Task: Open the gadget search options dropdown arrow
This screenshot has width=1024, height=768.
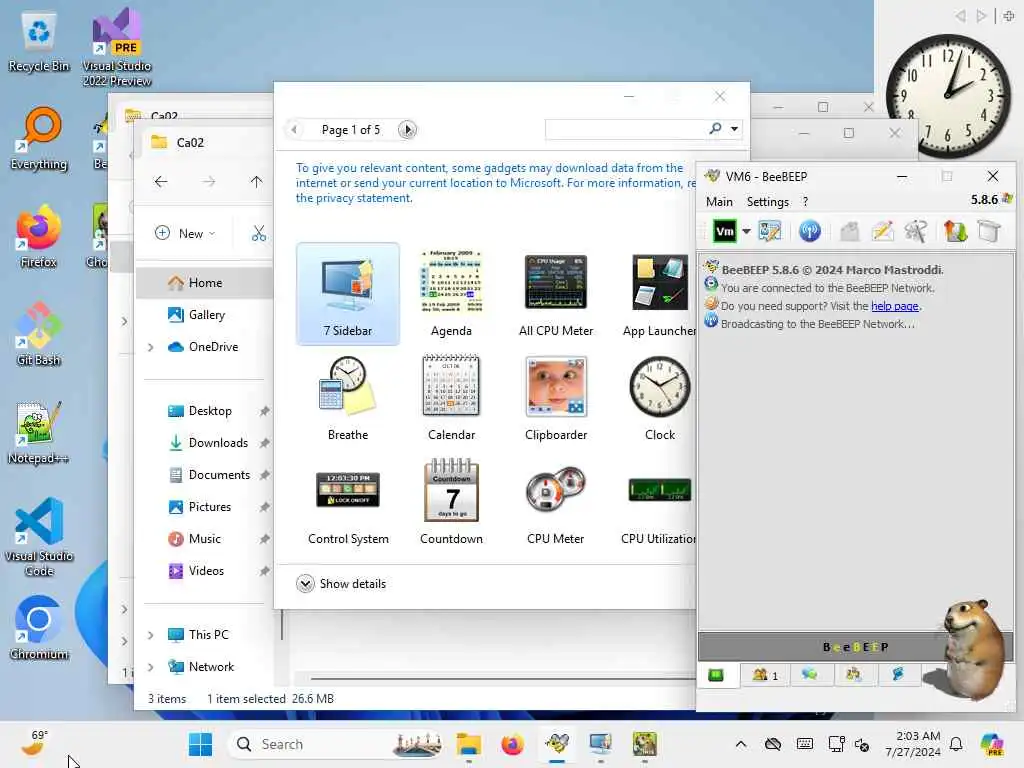Action: (735, 129)
